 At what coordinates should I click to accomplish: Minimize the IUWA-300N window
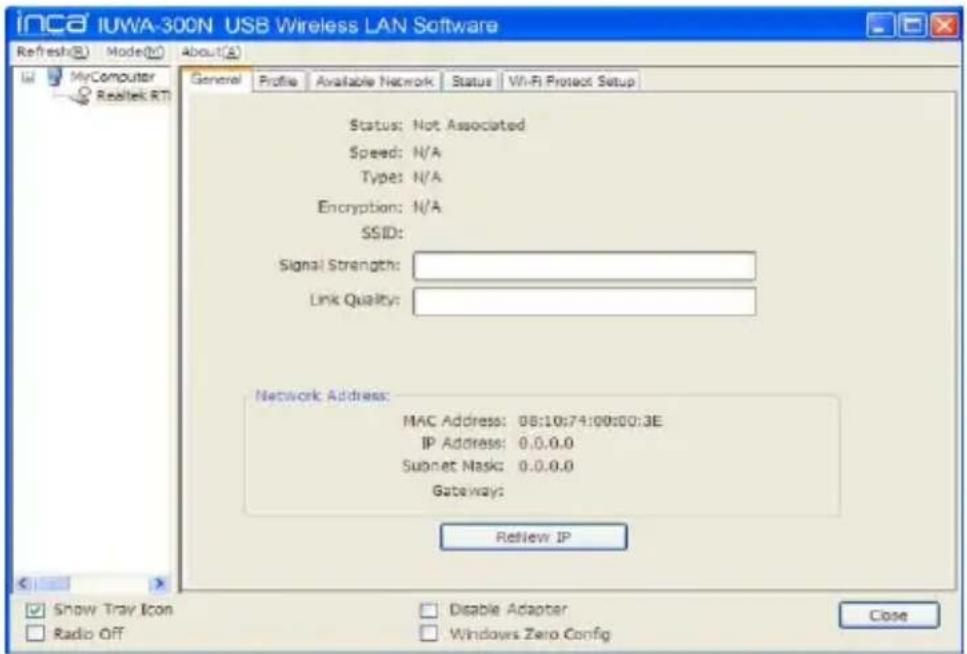[x=881, y=26]
